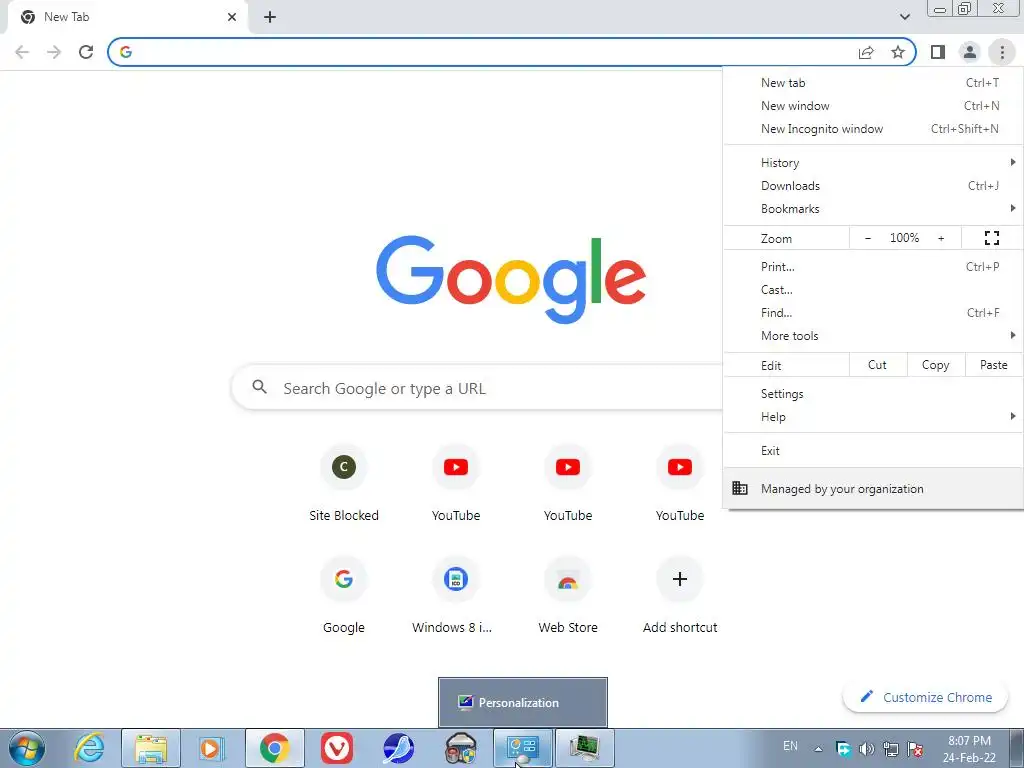Open the Site Blocked shortcut
The height and width of the screenshot is (768, 1024).
344,482
